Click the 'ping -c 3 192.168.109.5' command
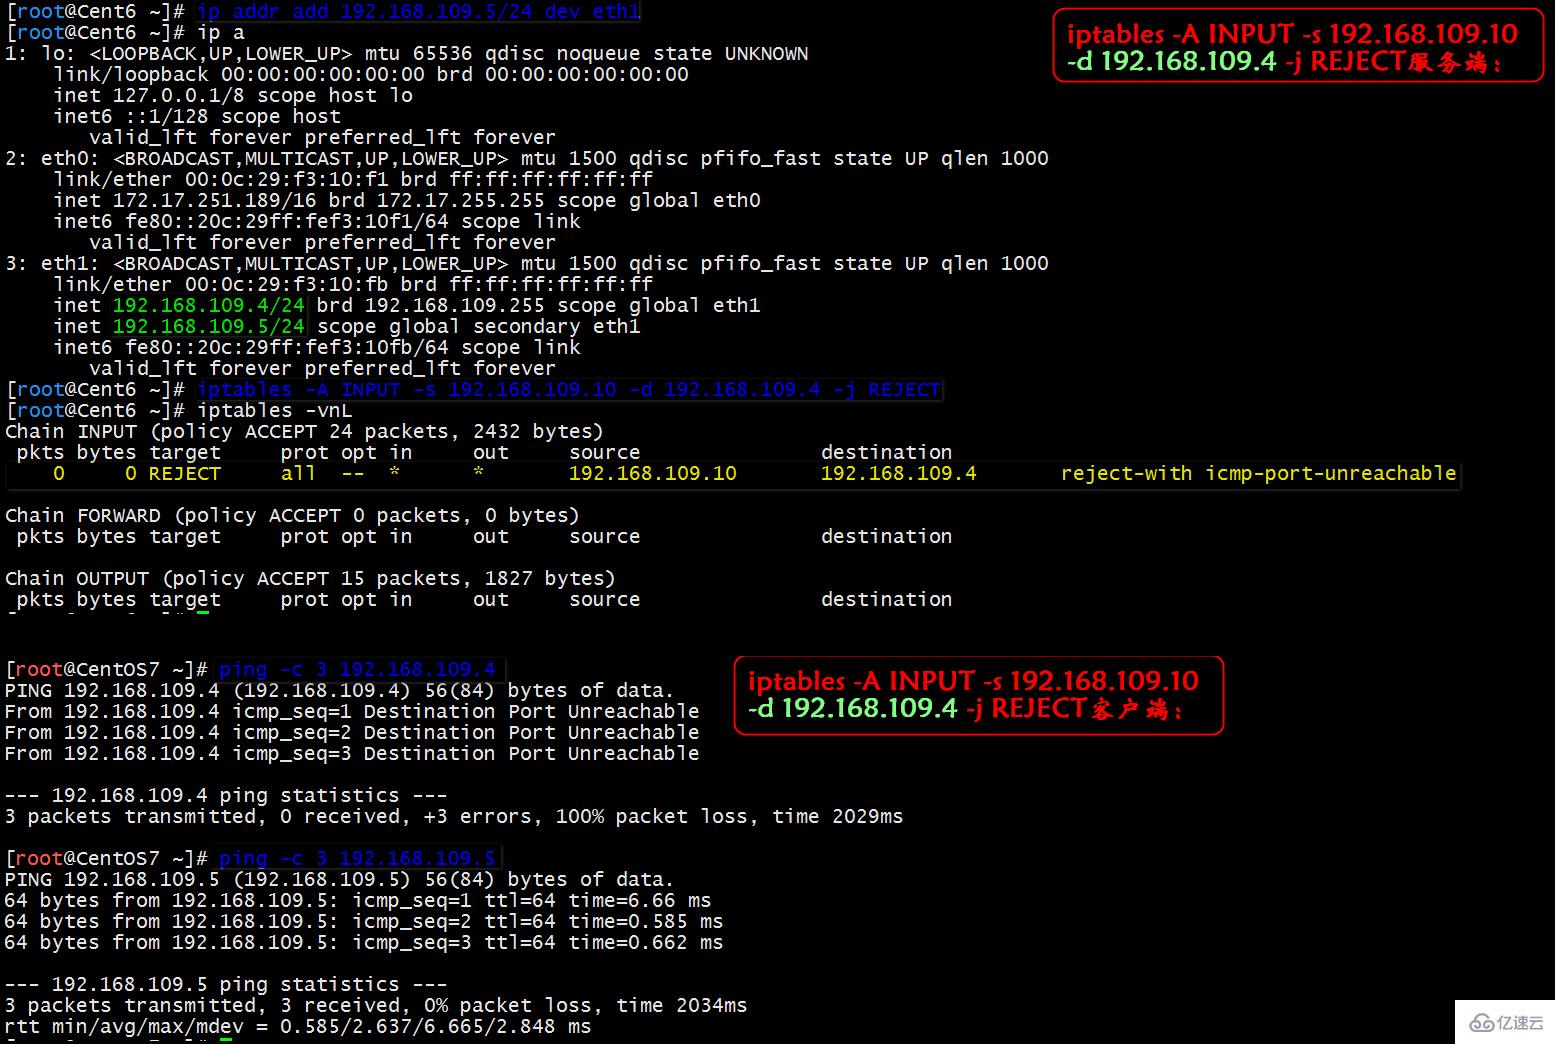The height and width of the screenshot is (1044, 1555). coord(357,858)
